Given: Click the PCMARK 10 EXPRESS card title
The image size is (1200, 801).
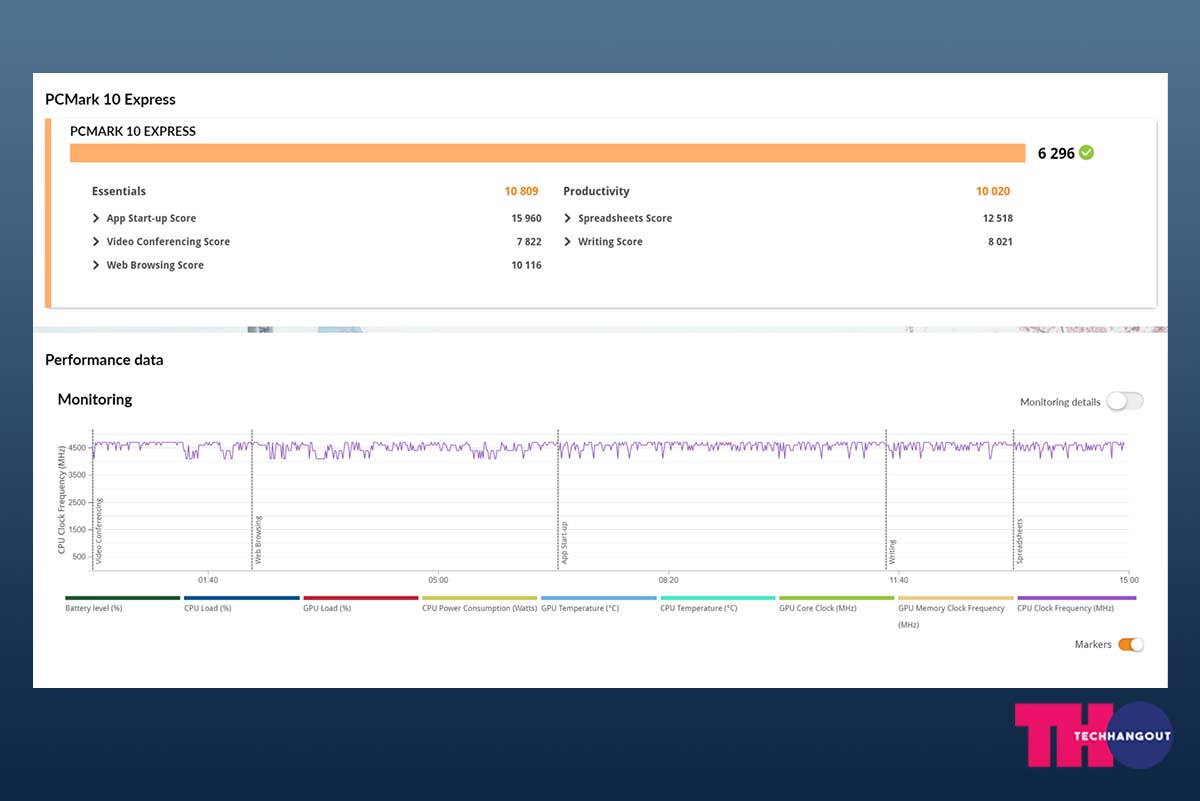Looking at the screenshot, I should click(133, 131).
